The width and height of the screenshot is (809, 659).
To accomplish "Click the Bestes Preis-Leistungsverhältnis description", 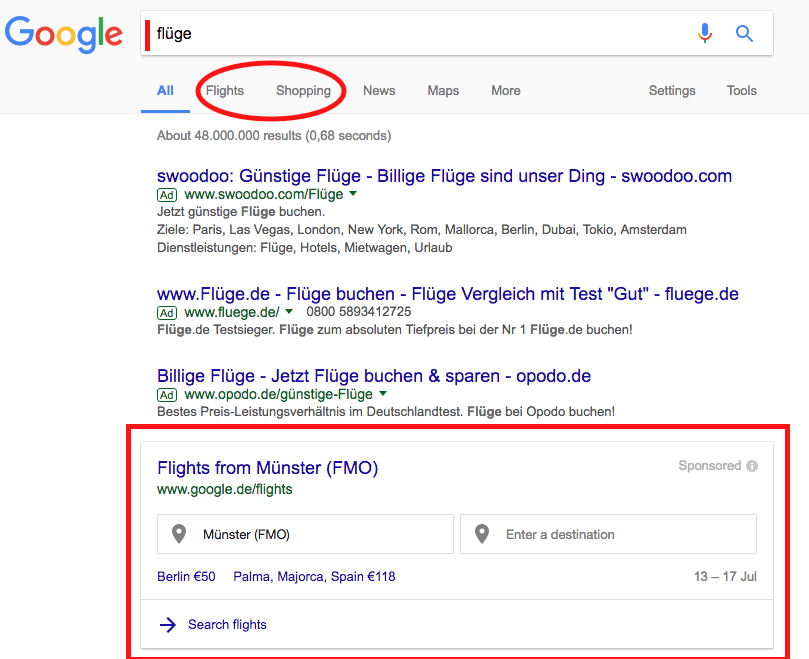I will pyautogui.click(x=386, y=412).
